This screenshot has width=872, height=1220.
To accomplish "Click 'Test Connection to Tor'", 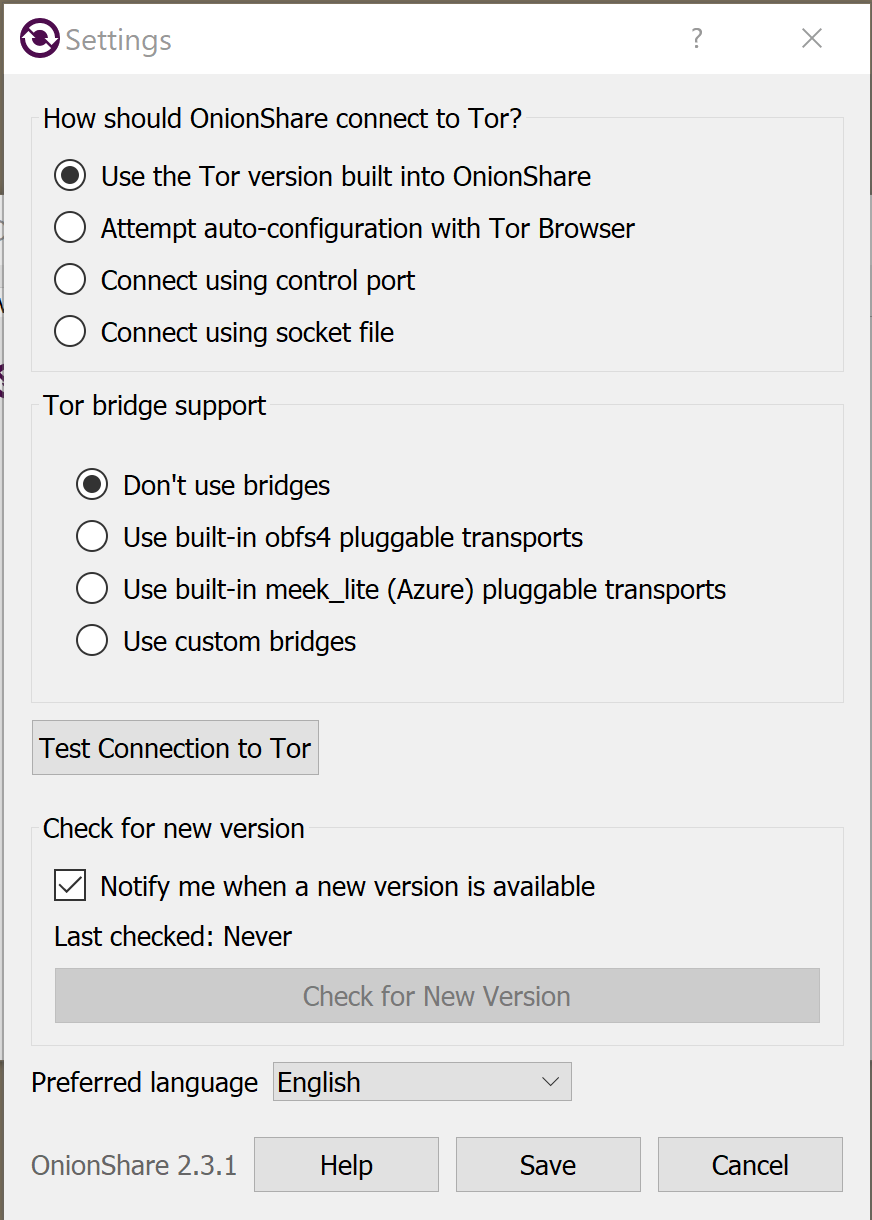I will (175, 747).
